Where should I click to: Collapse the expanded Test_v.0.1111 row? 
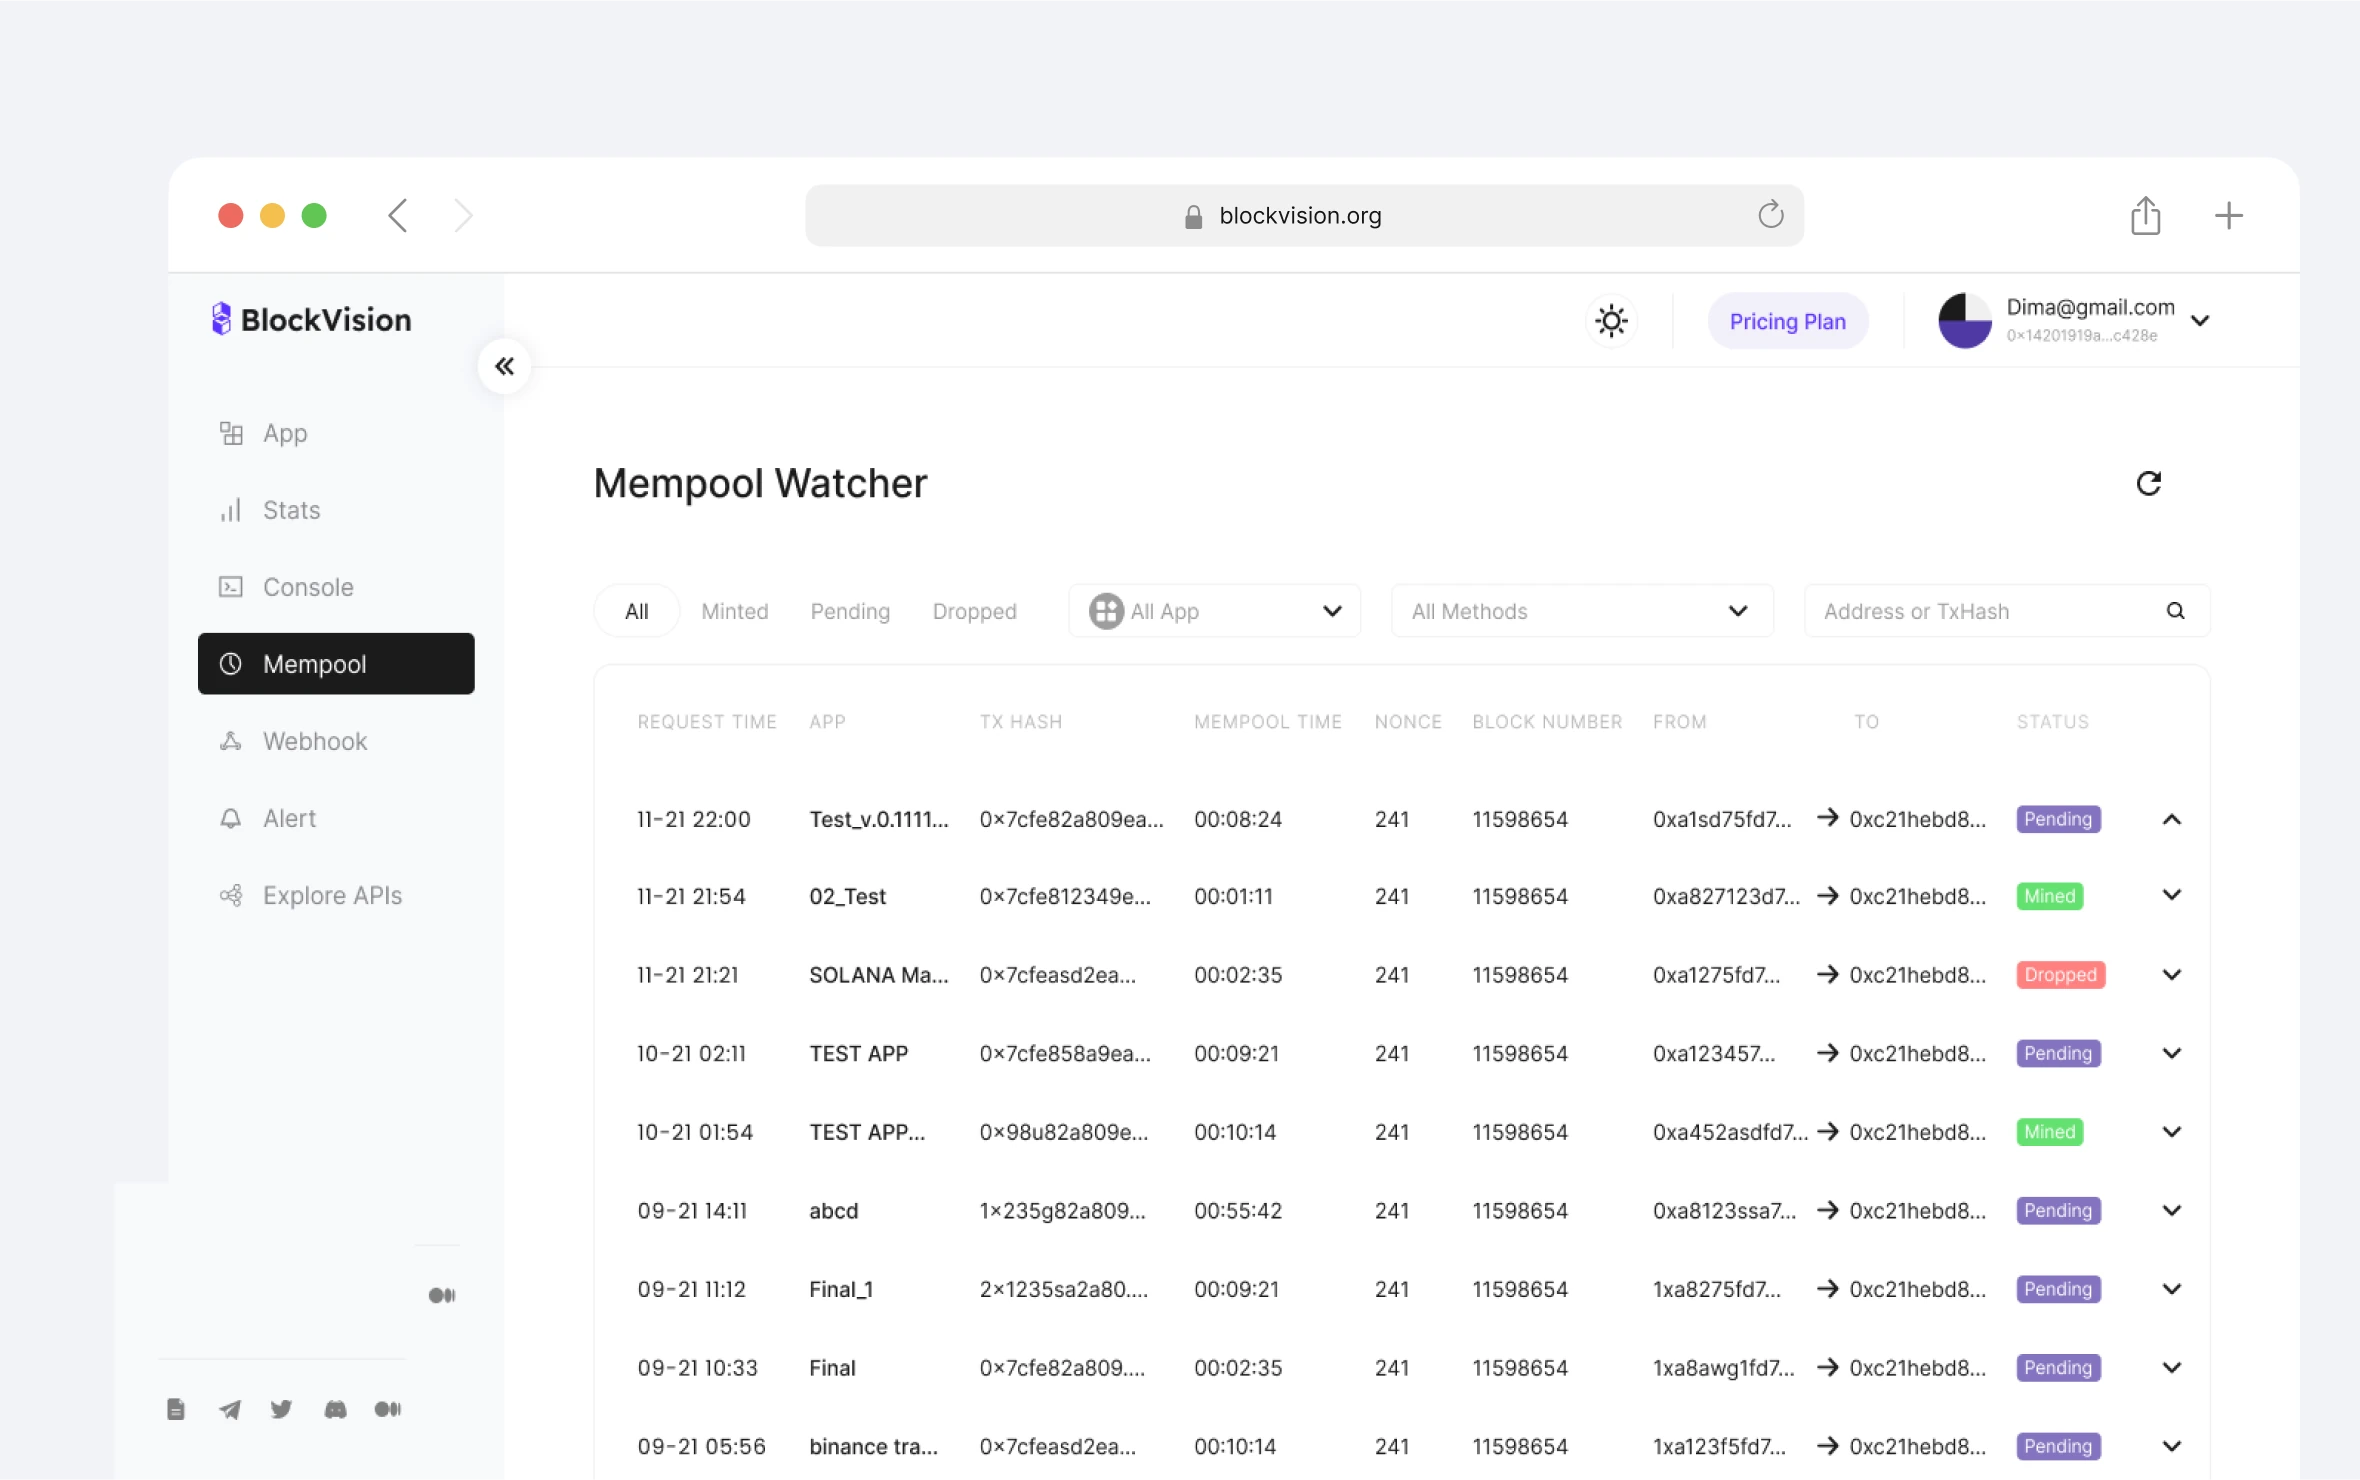(2171, 819)
